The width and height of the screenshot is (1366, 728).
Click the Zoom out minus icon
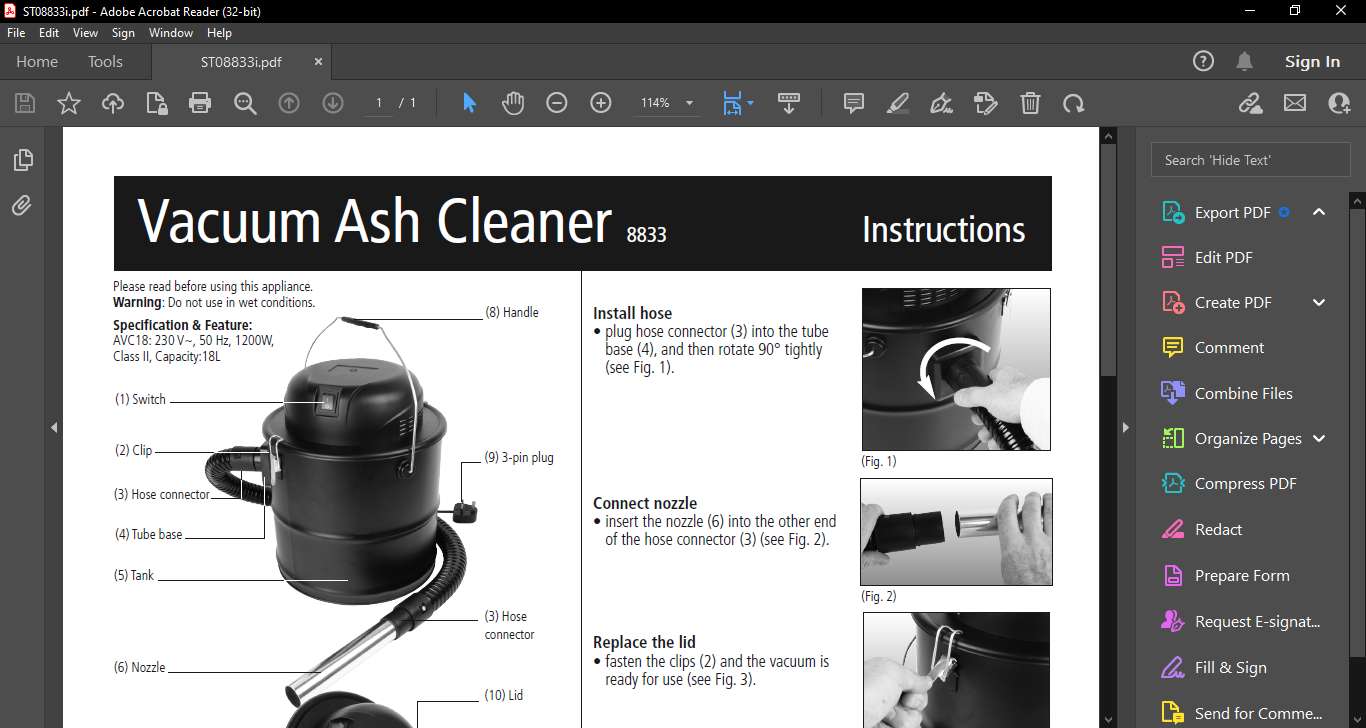coord(557,103)
